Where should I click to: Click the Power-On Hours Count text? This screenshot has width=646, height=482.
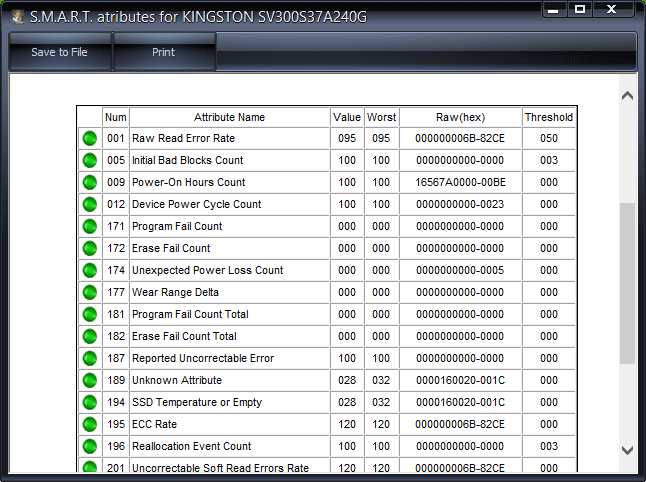tap(189, 182)
